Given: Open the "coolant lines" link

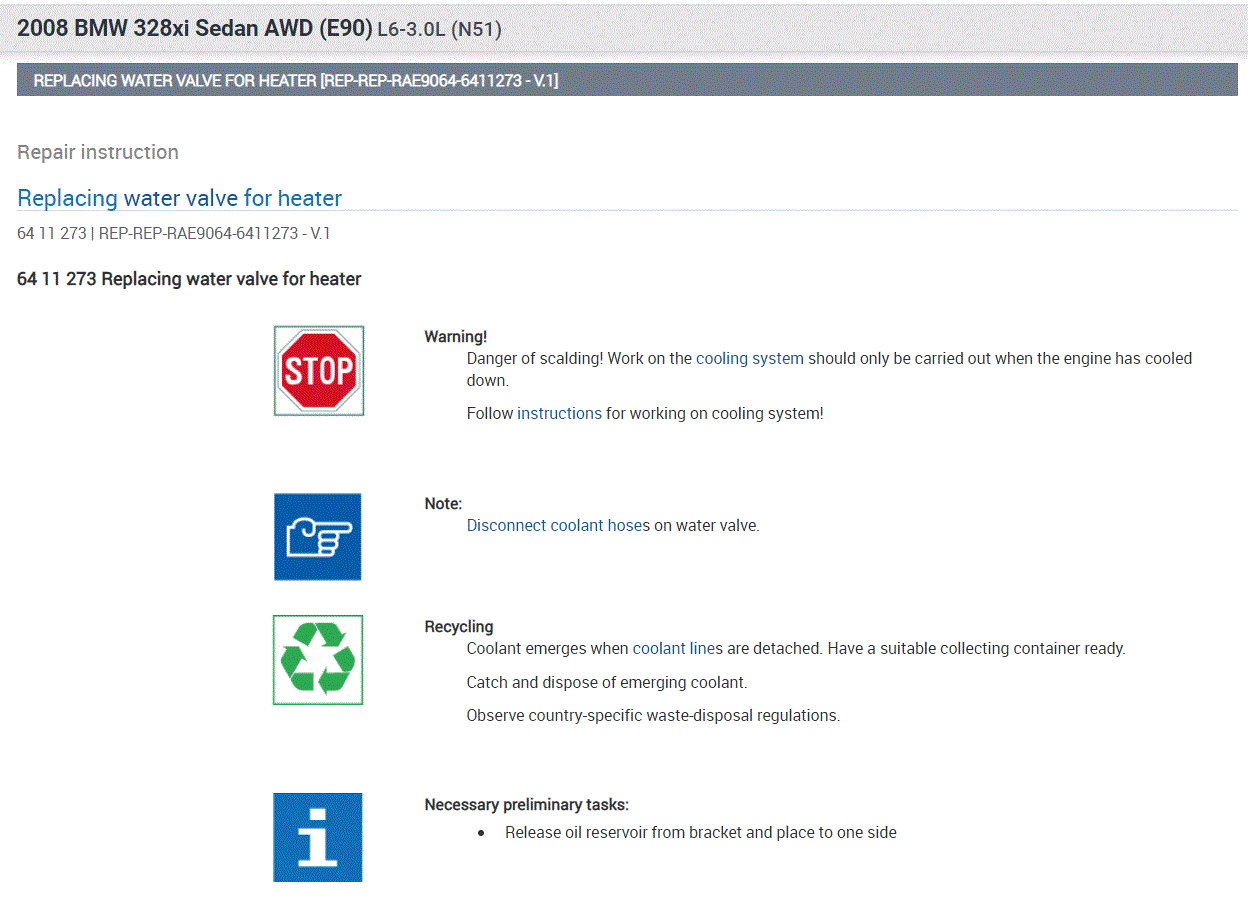Looking at the screenshot, I should 677,648.
